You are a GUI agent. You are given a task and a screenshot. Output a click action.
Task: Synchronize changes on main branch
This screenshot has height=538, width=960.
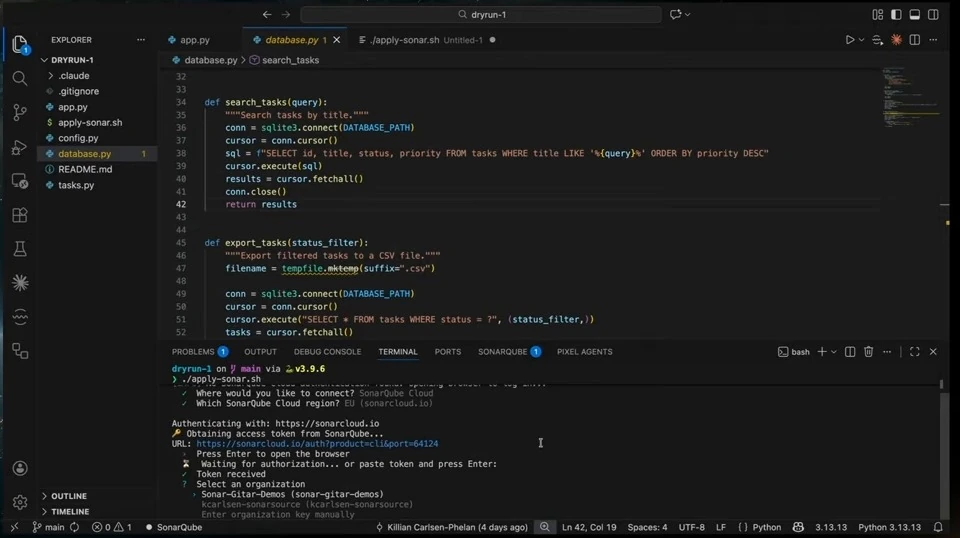[74, 527]
